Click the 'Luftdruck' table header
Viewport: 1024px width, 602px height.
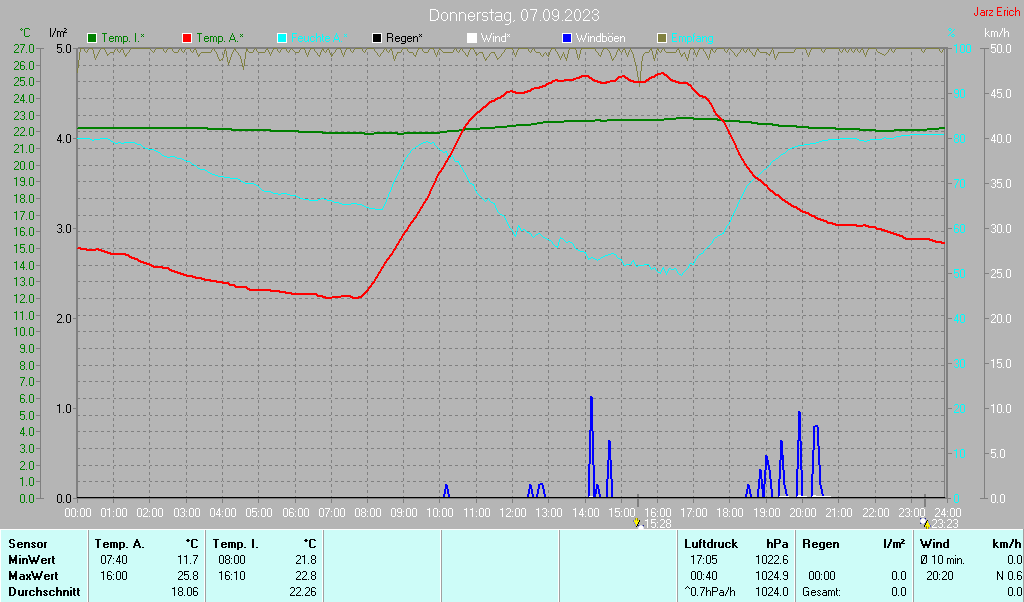(x=711, y=544)
